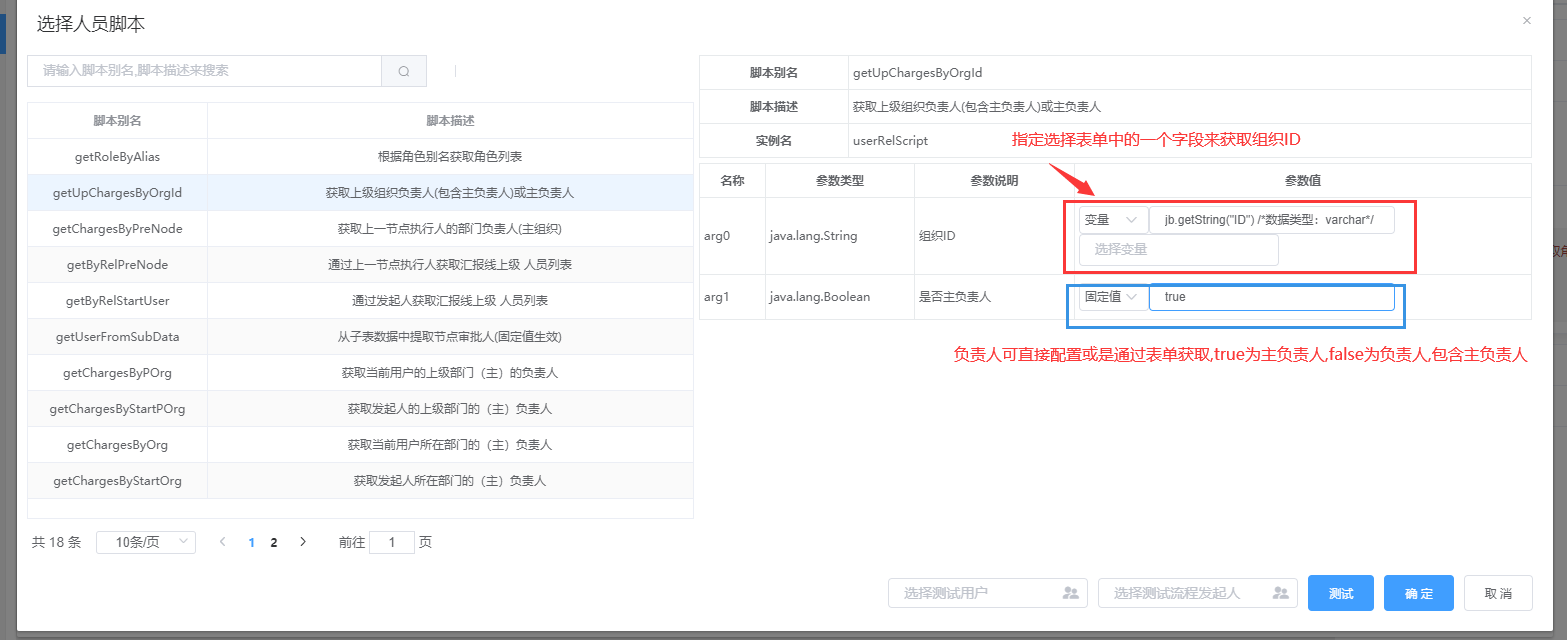Click the 脚本描述 column header in list
1567x640 pixels.
[450, 121]
